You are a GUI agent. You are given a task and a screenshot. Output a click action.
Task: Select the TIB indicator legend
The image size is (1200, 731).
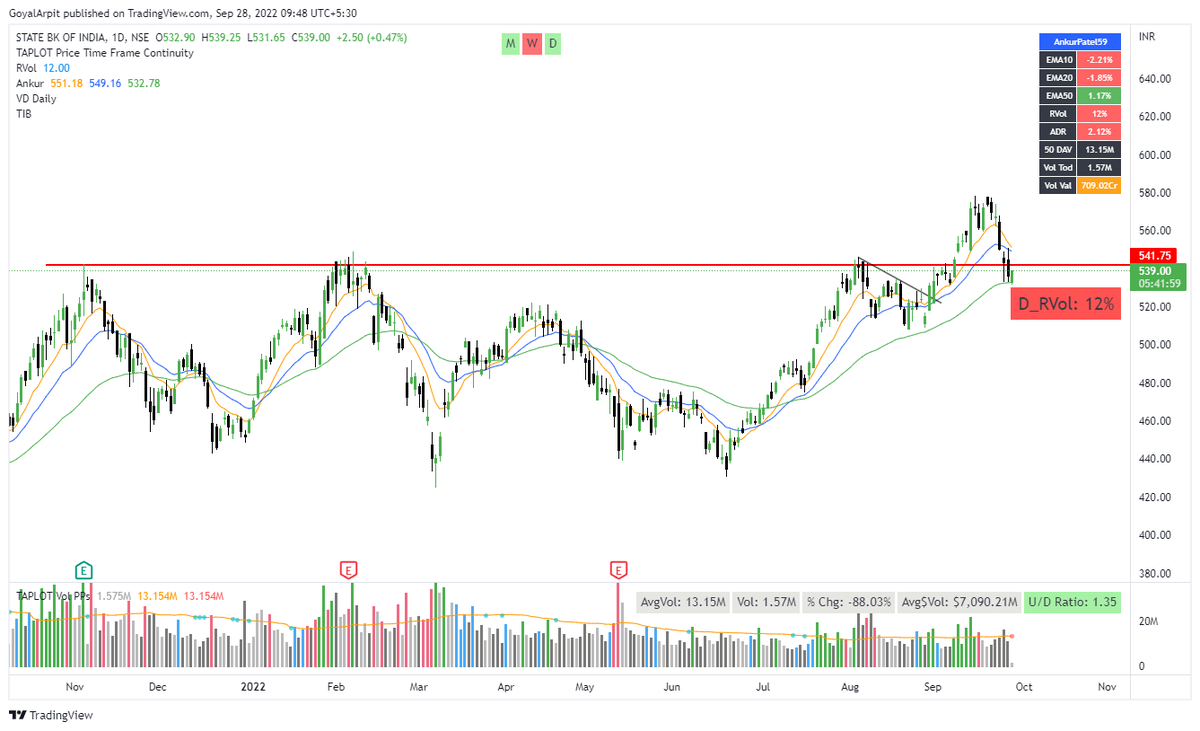[24, 113]
